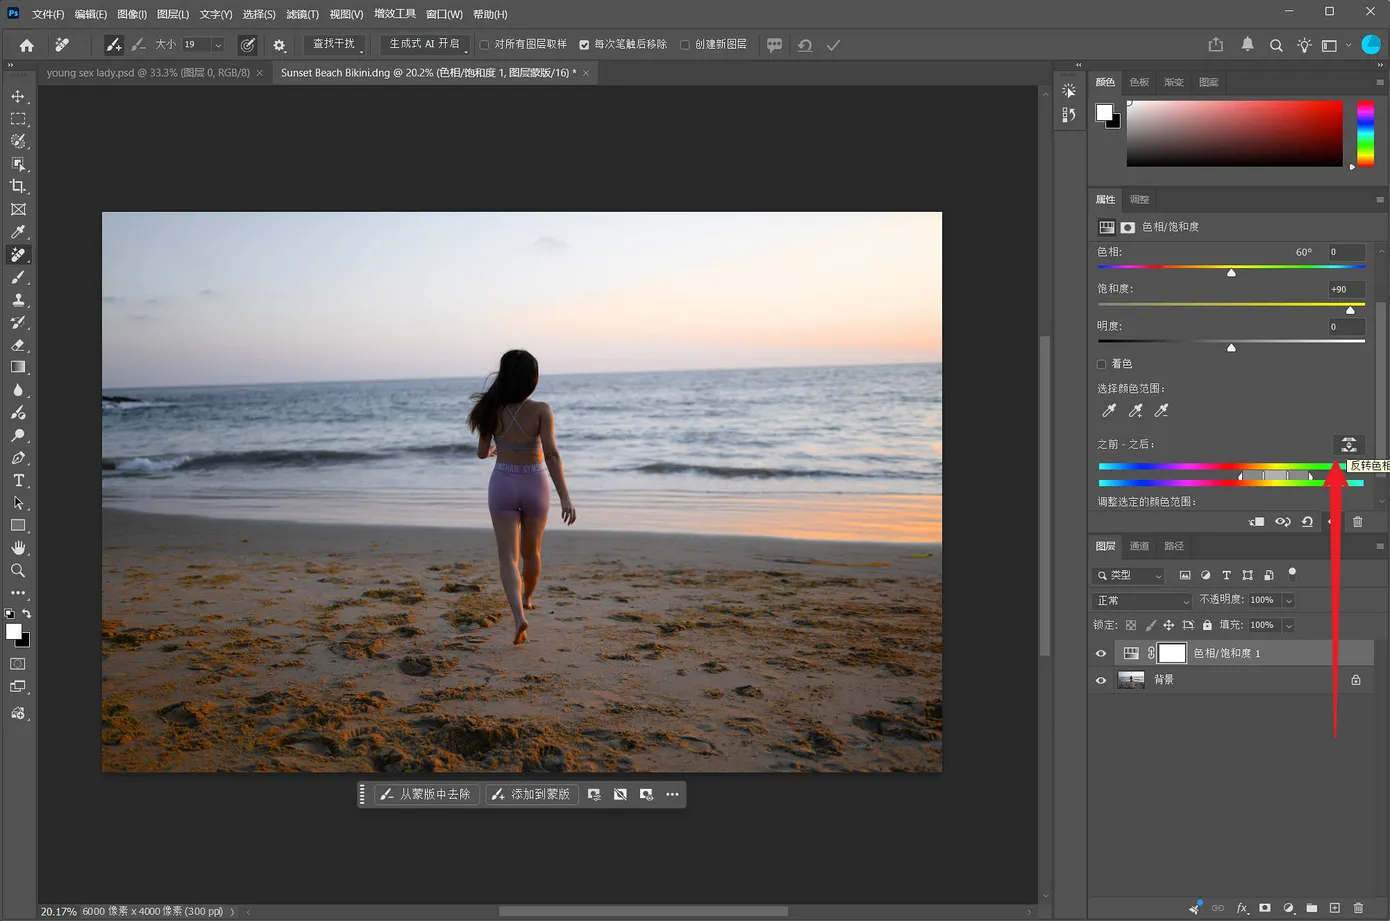Select the Eraser tool
This screenshot has width=1390, height=921.
[x=18, y=345]
